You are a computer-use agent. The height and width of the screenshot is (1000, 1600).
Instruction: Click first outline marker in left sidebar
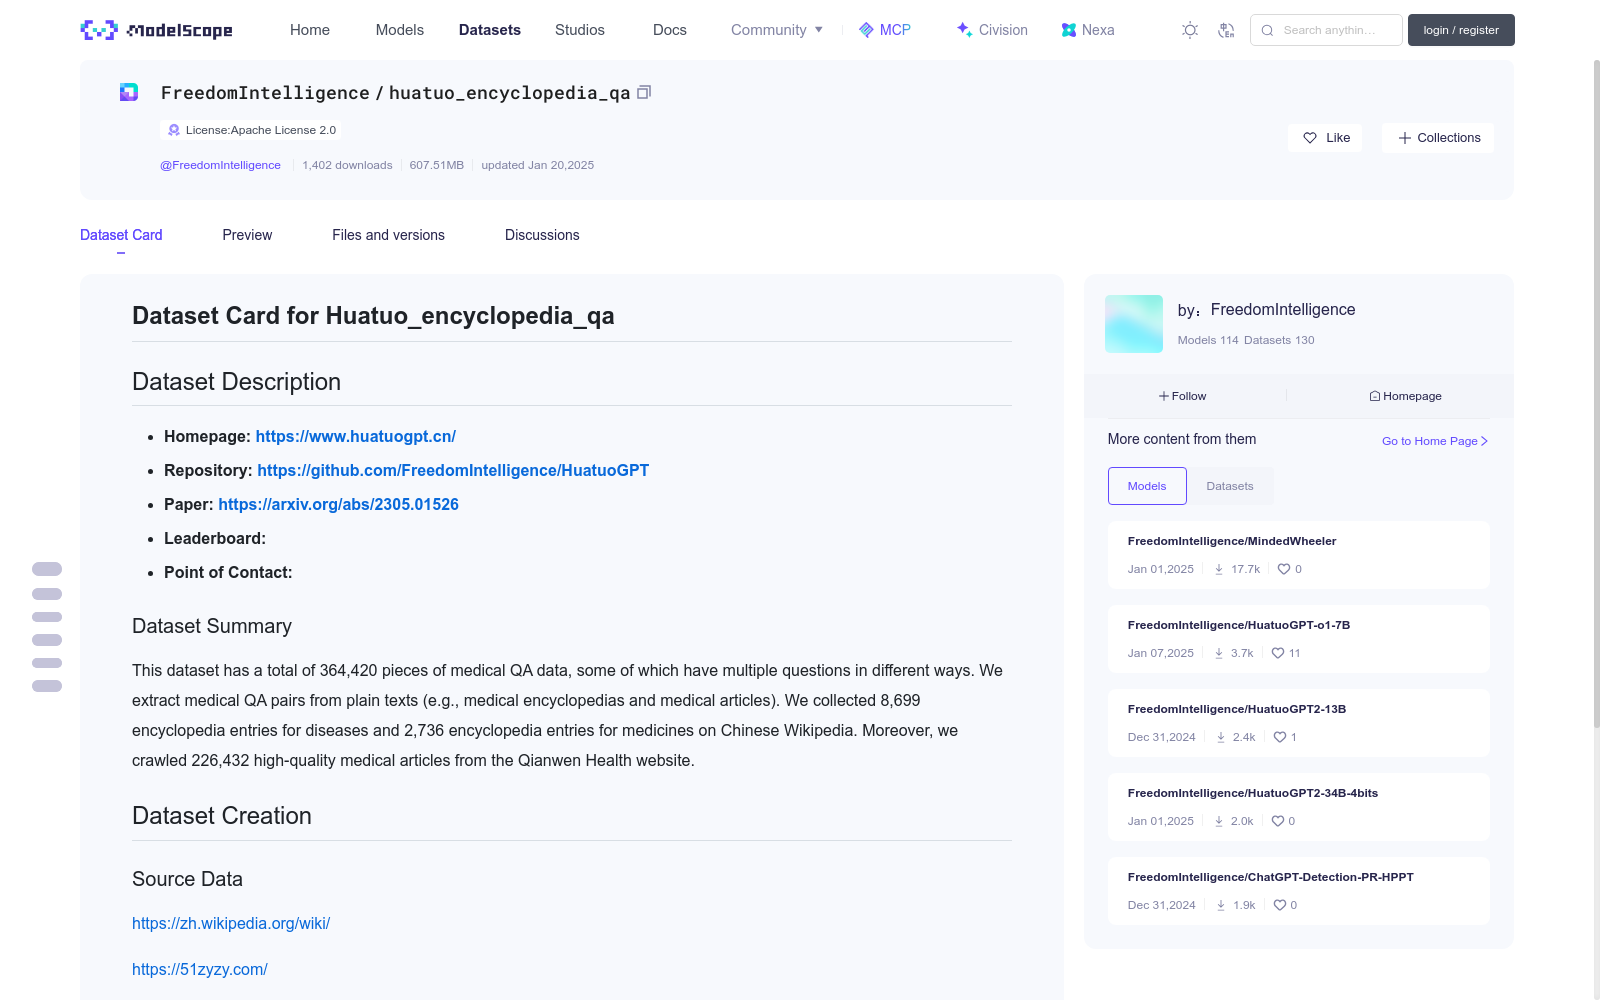pos(47,569)
